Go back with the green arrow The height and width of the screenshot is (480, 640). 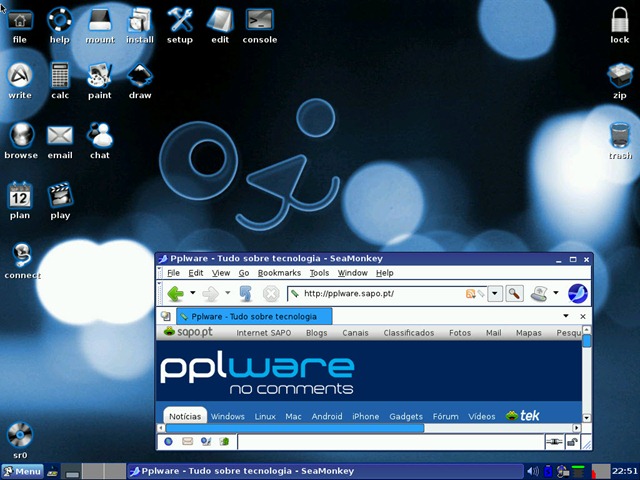coord(176,293)
